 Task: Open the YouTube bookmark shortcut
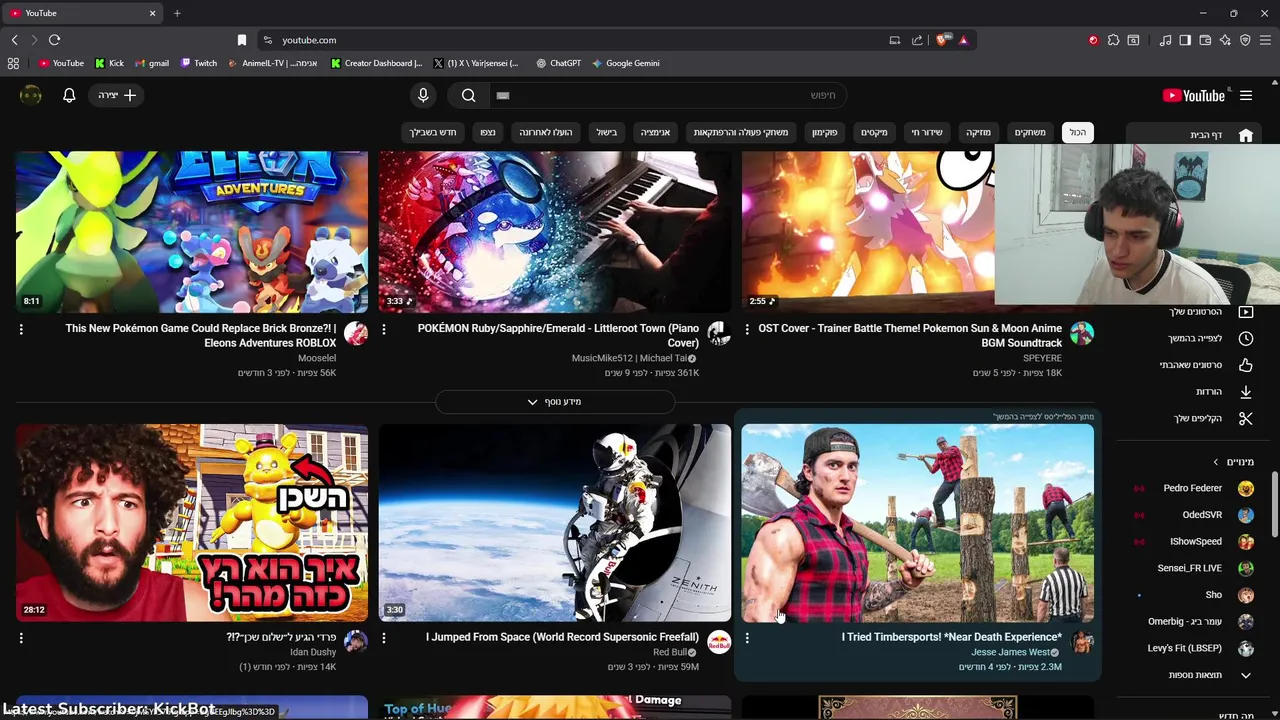(x=61, y=63)
